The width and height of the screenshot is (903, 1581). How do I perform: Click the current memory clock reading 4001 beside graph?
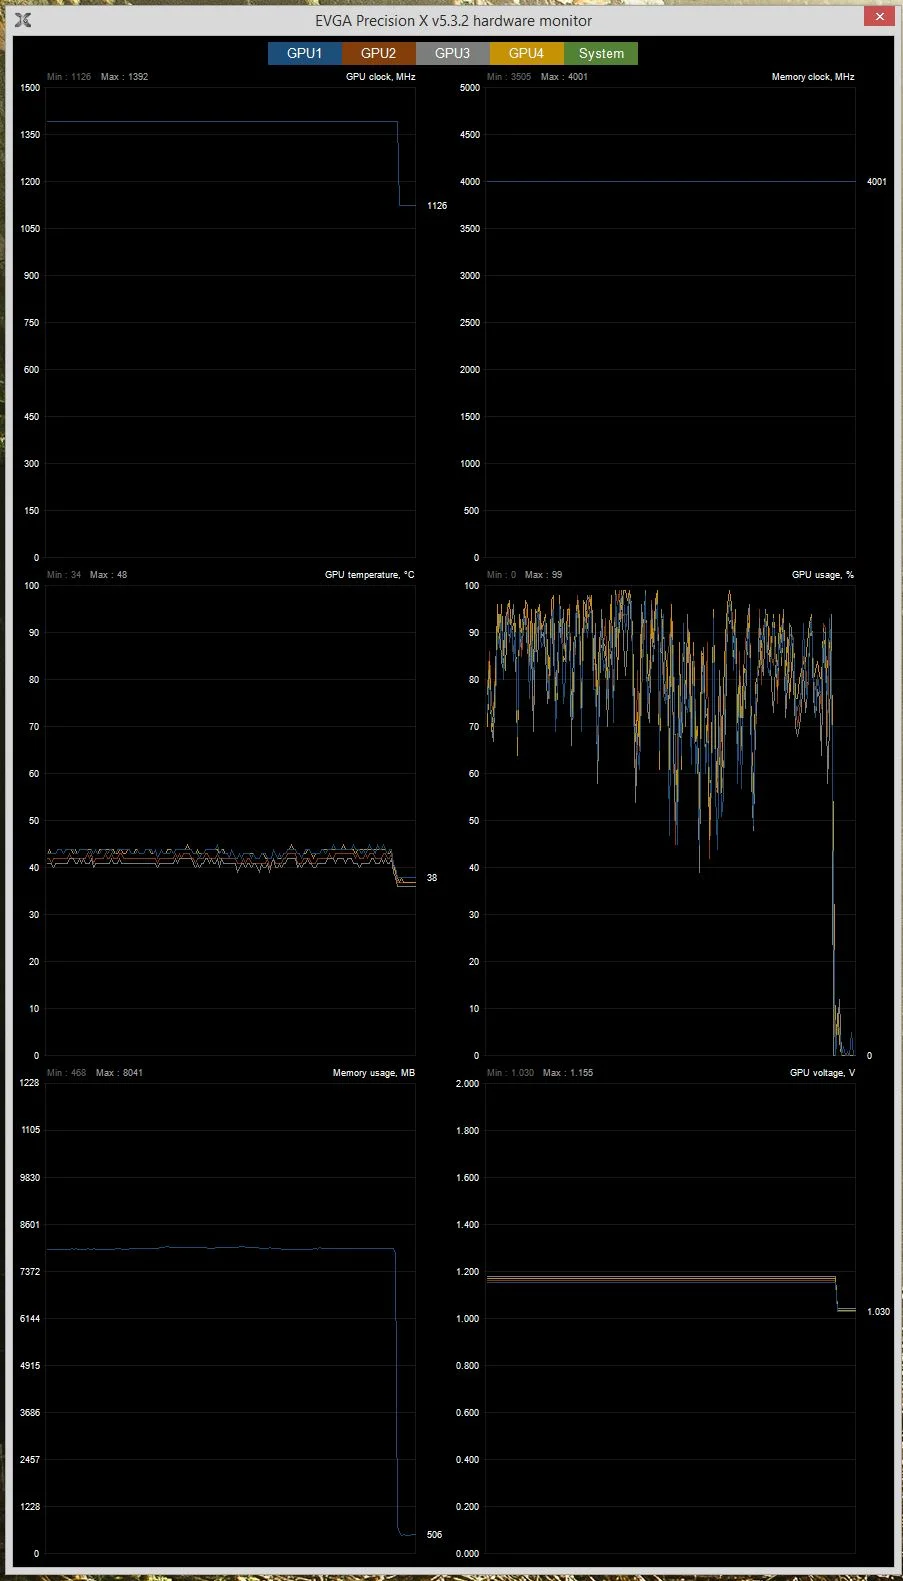[x=877, y=182]
